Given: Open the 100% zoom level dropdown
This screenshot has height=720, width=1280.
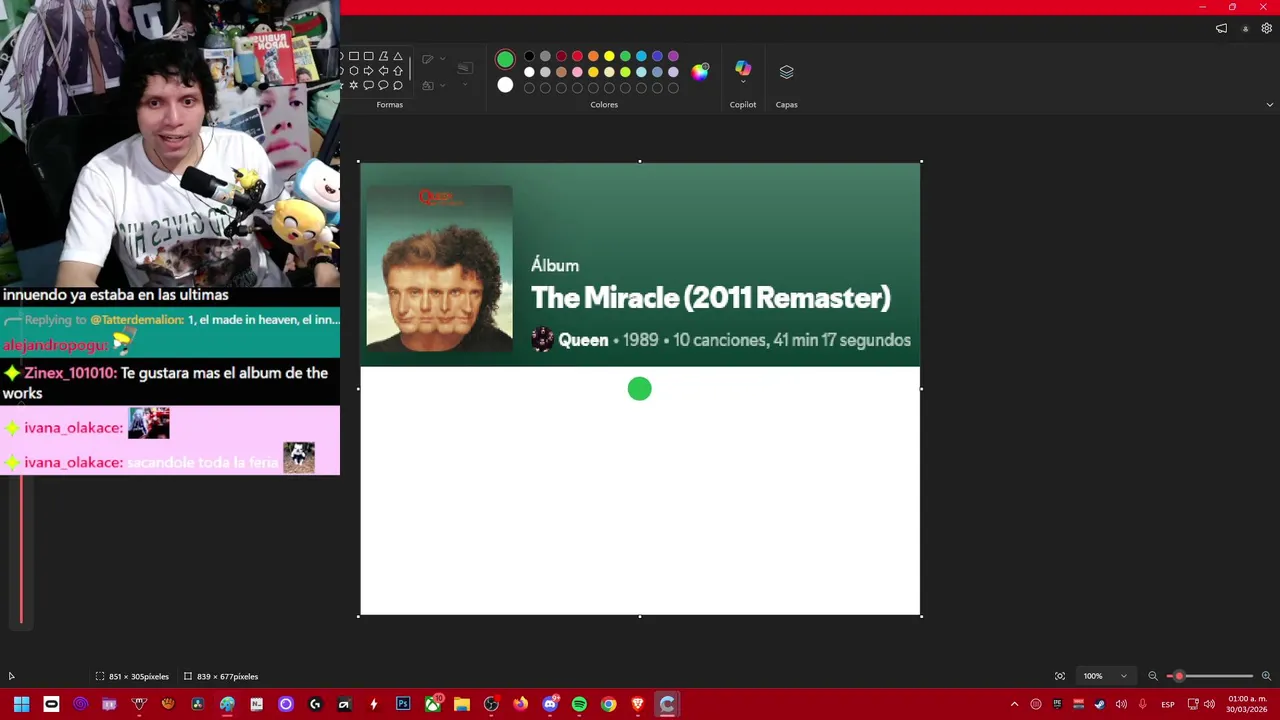Looking at the screenshot, I should [x=1105, y=676].
